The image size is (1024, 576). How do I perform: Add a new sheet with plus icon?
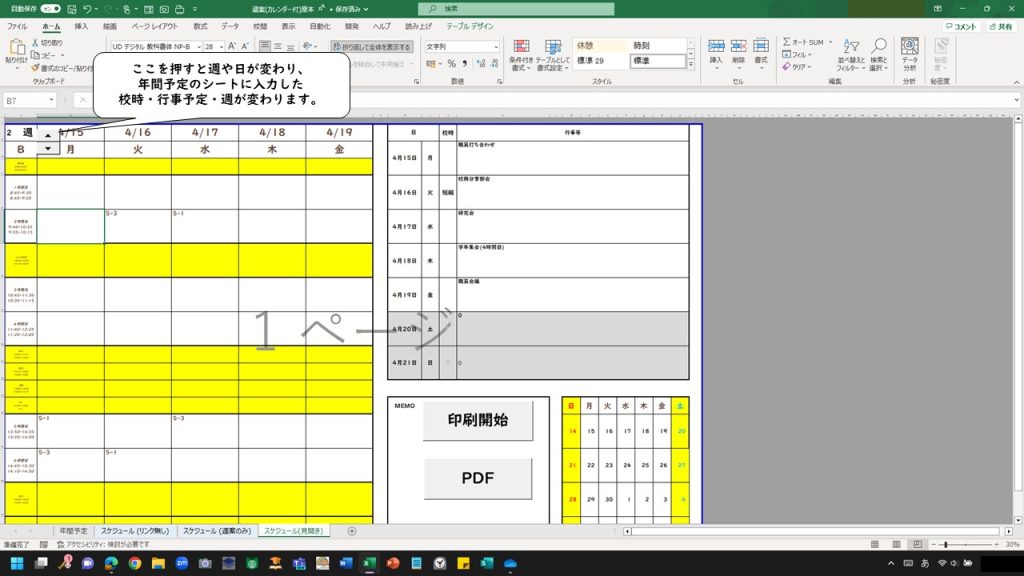tap(350, 531)
